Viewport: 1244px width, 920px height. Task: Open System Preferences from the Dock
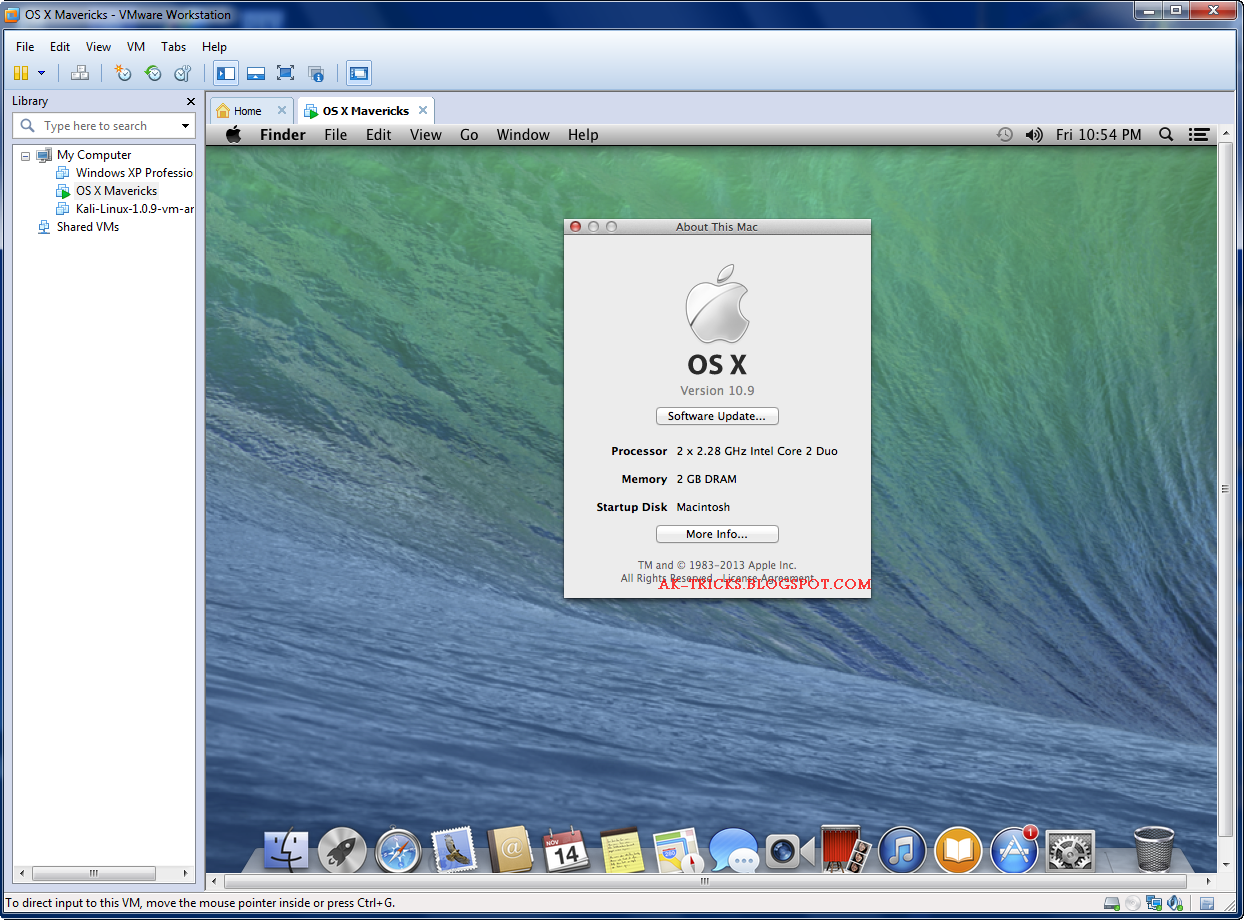point(1070,850)
